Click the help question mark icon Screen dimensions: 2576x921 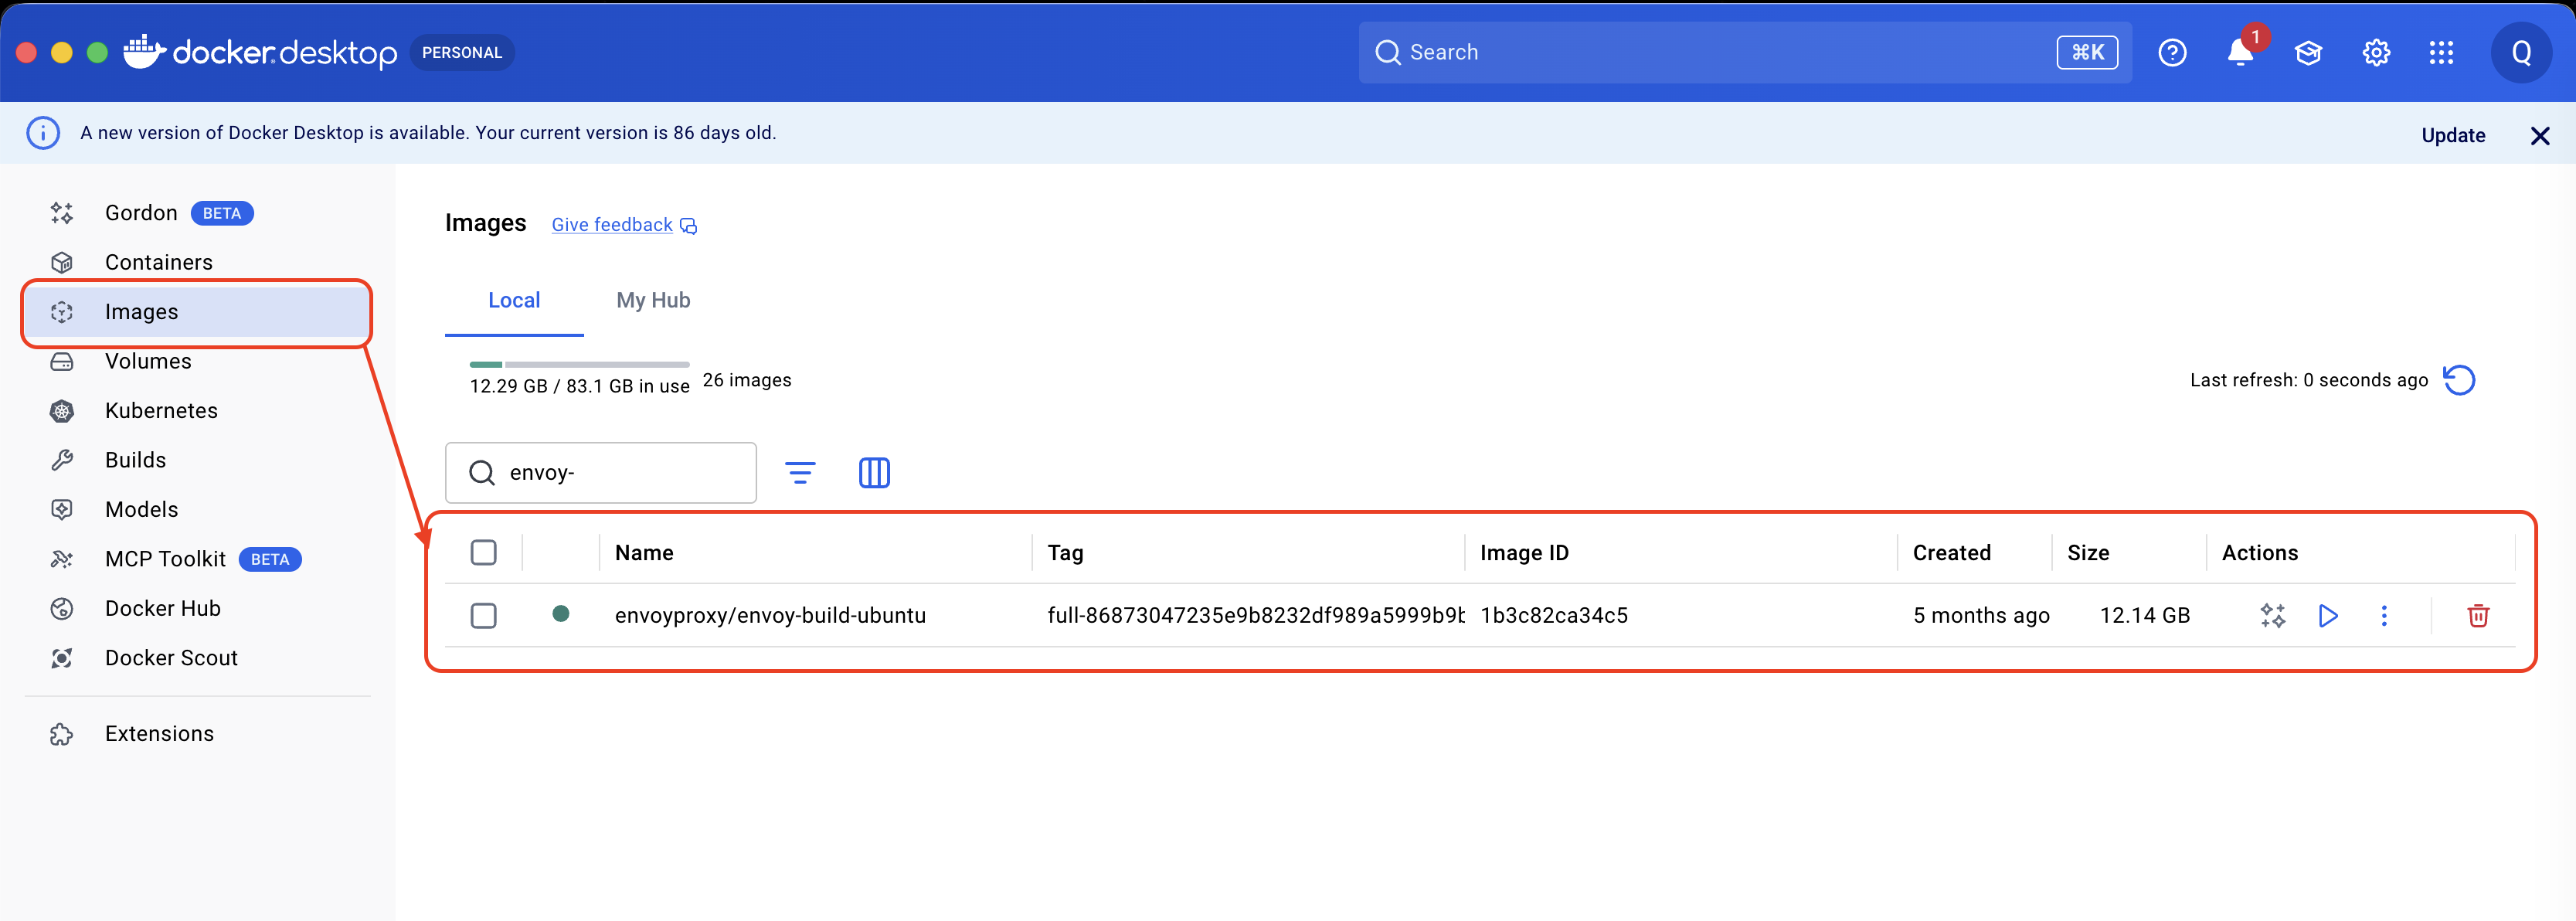[x=2172, y=53]
